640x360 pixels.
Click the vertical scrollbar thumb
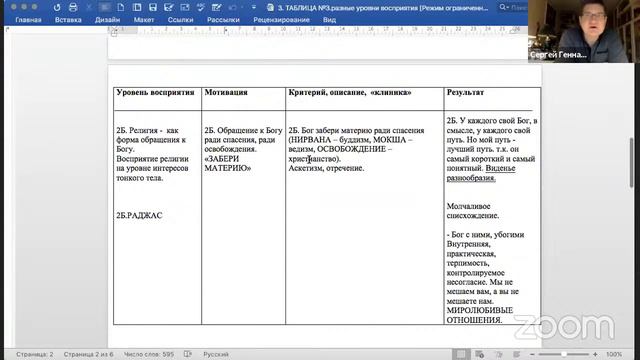pos(631,162)
